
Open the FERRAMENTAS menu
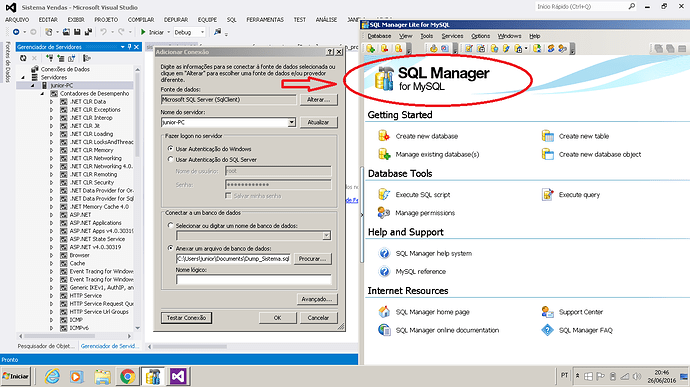pyautogui.click(x=265, y=20)
